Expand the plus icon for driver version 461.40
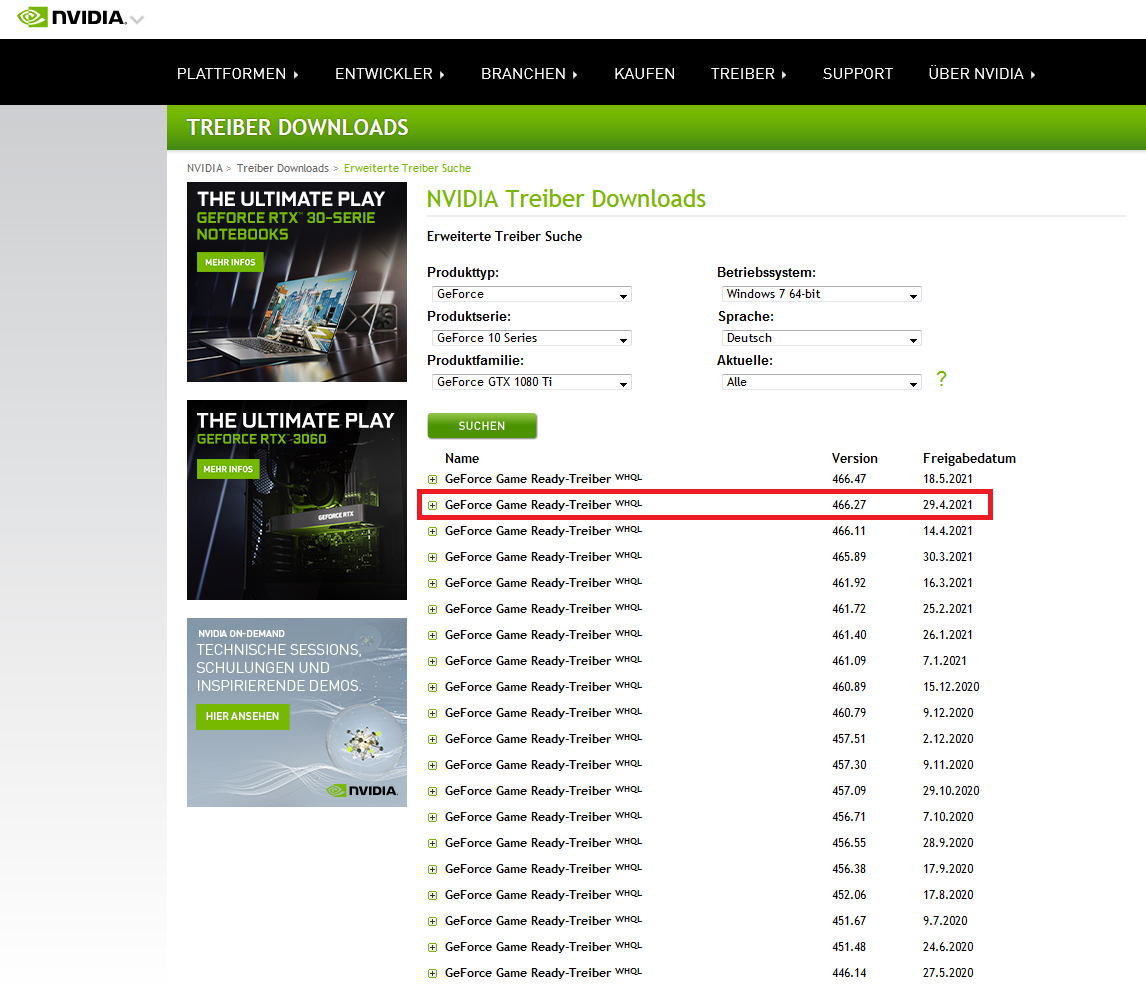 click(433, 636)
